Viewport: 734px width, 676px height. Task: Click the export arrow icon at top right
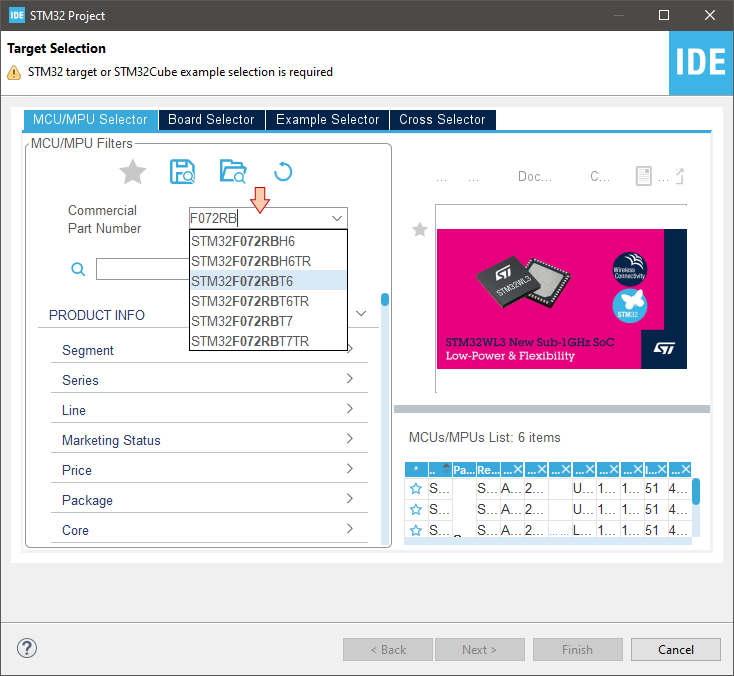click(680, 176)
